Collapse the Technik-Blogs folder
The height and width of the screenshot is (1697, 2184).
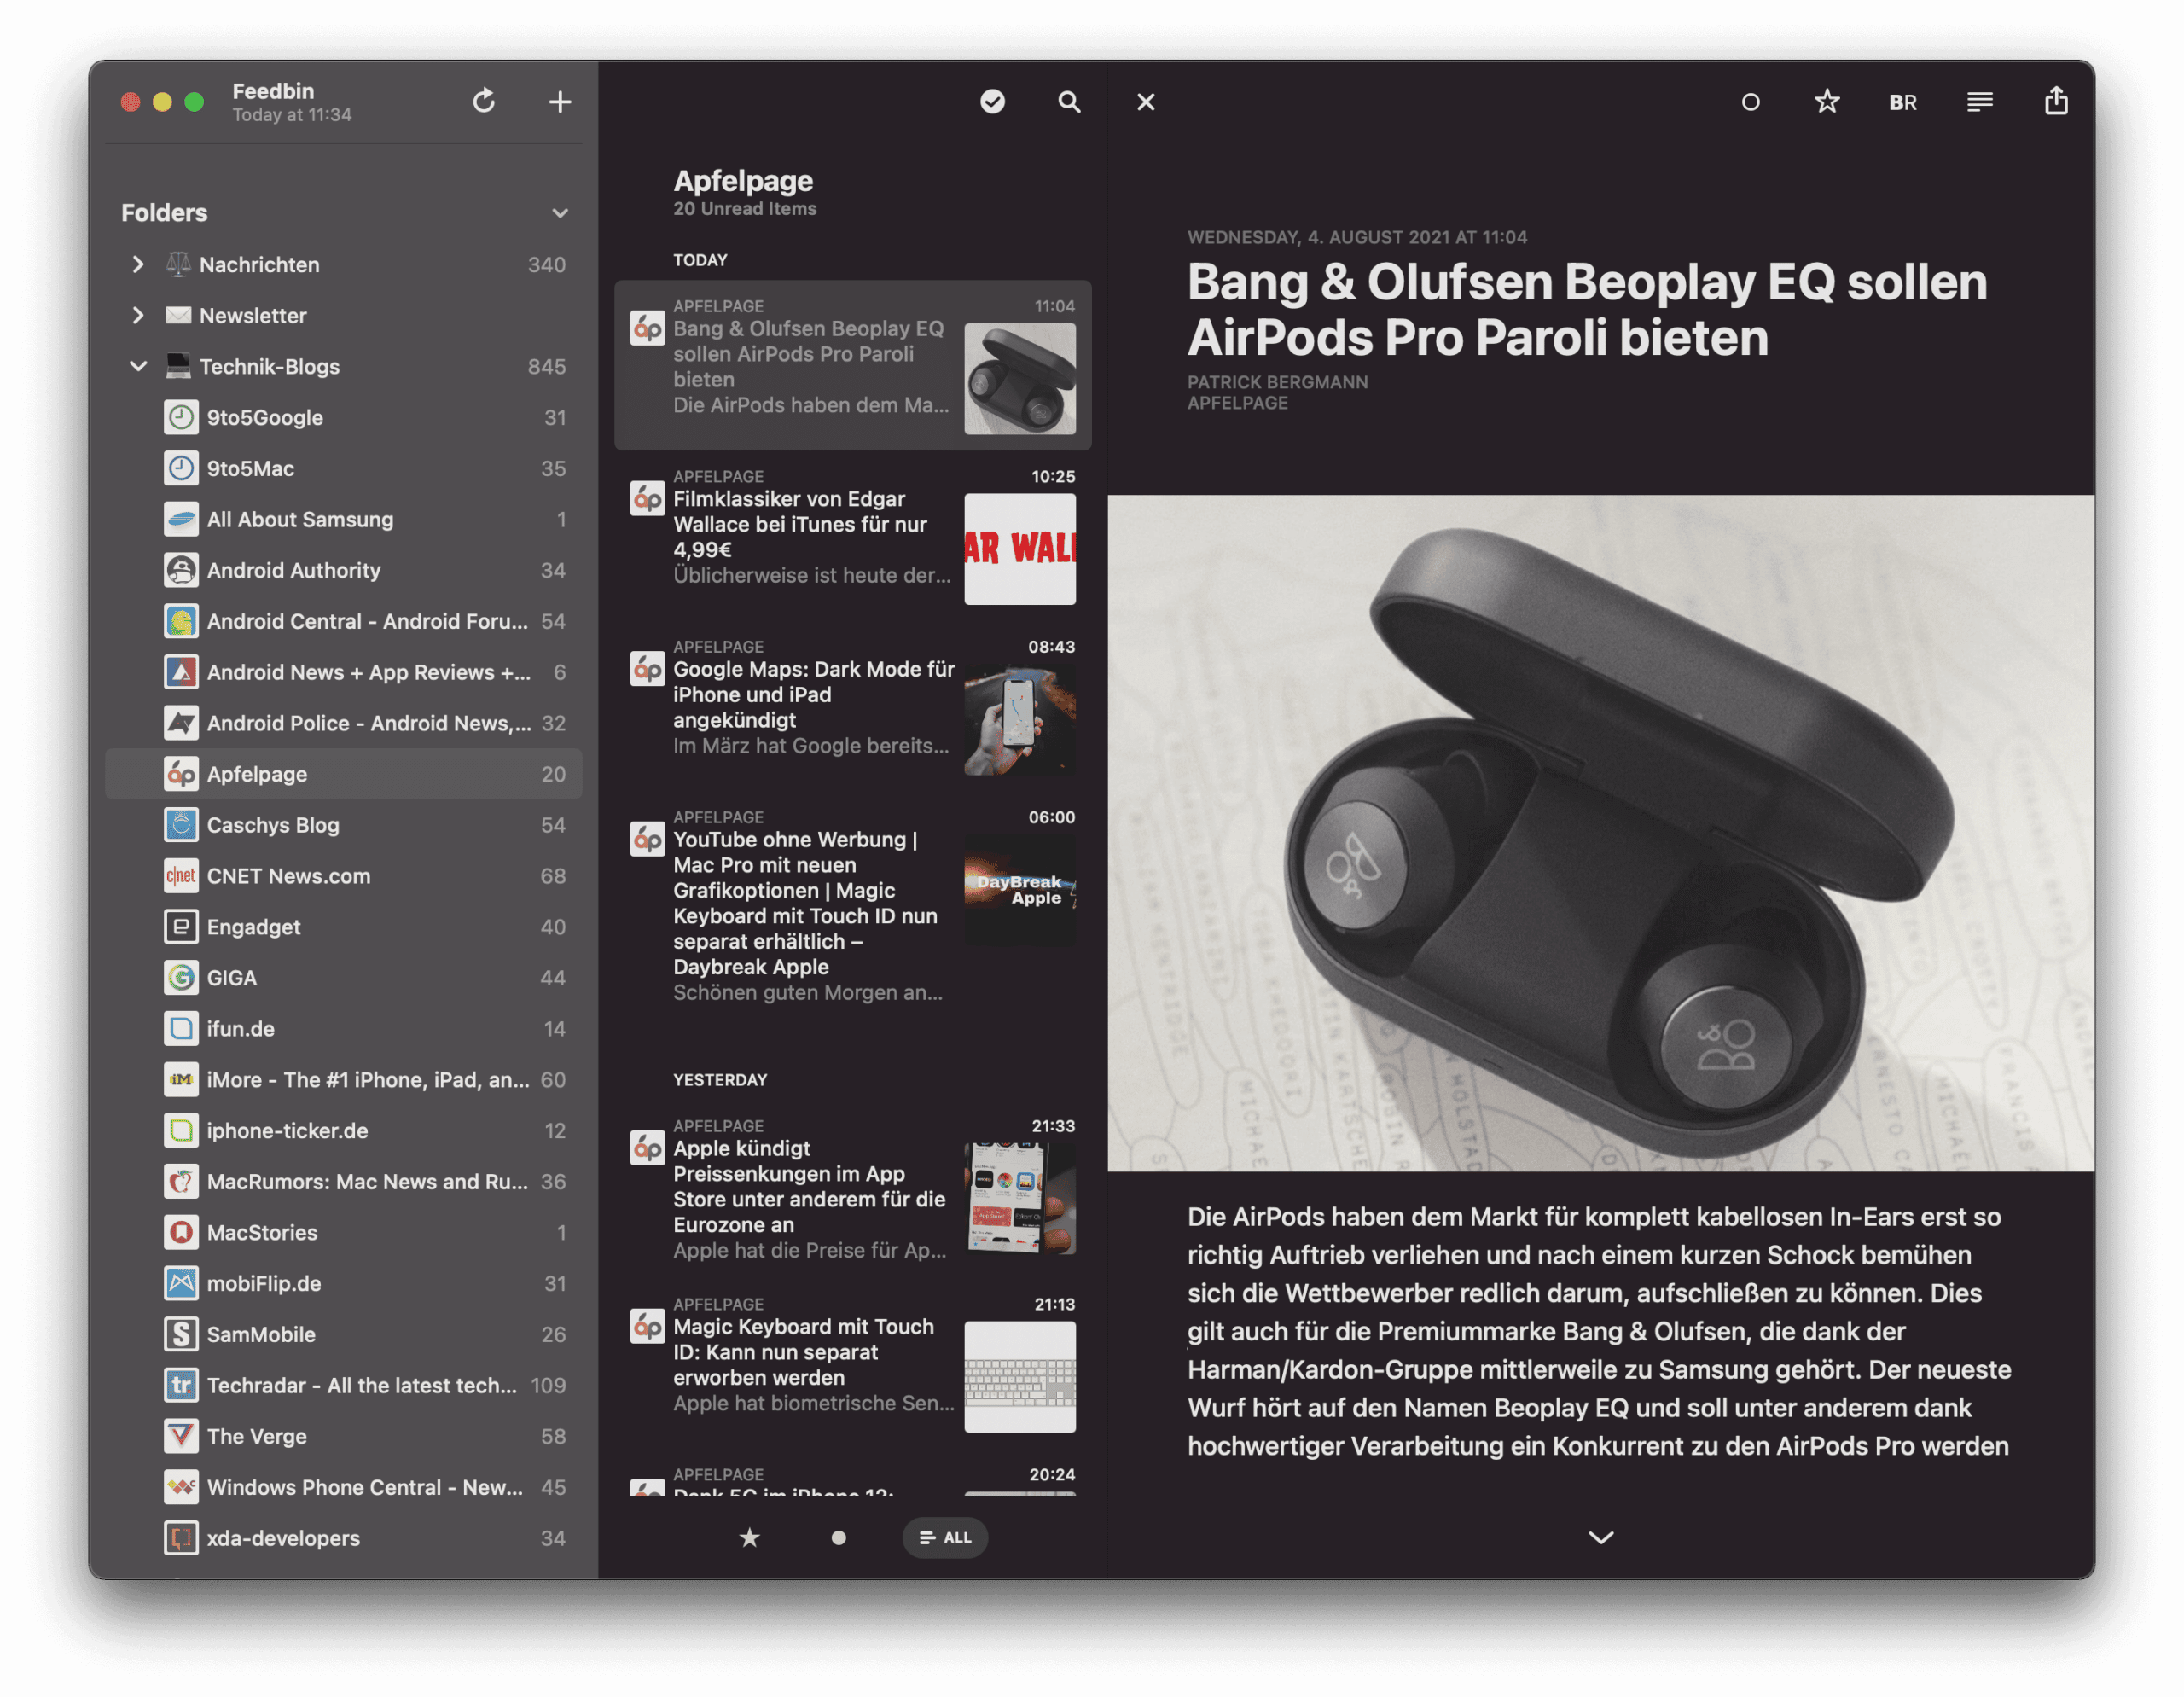138,366
